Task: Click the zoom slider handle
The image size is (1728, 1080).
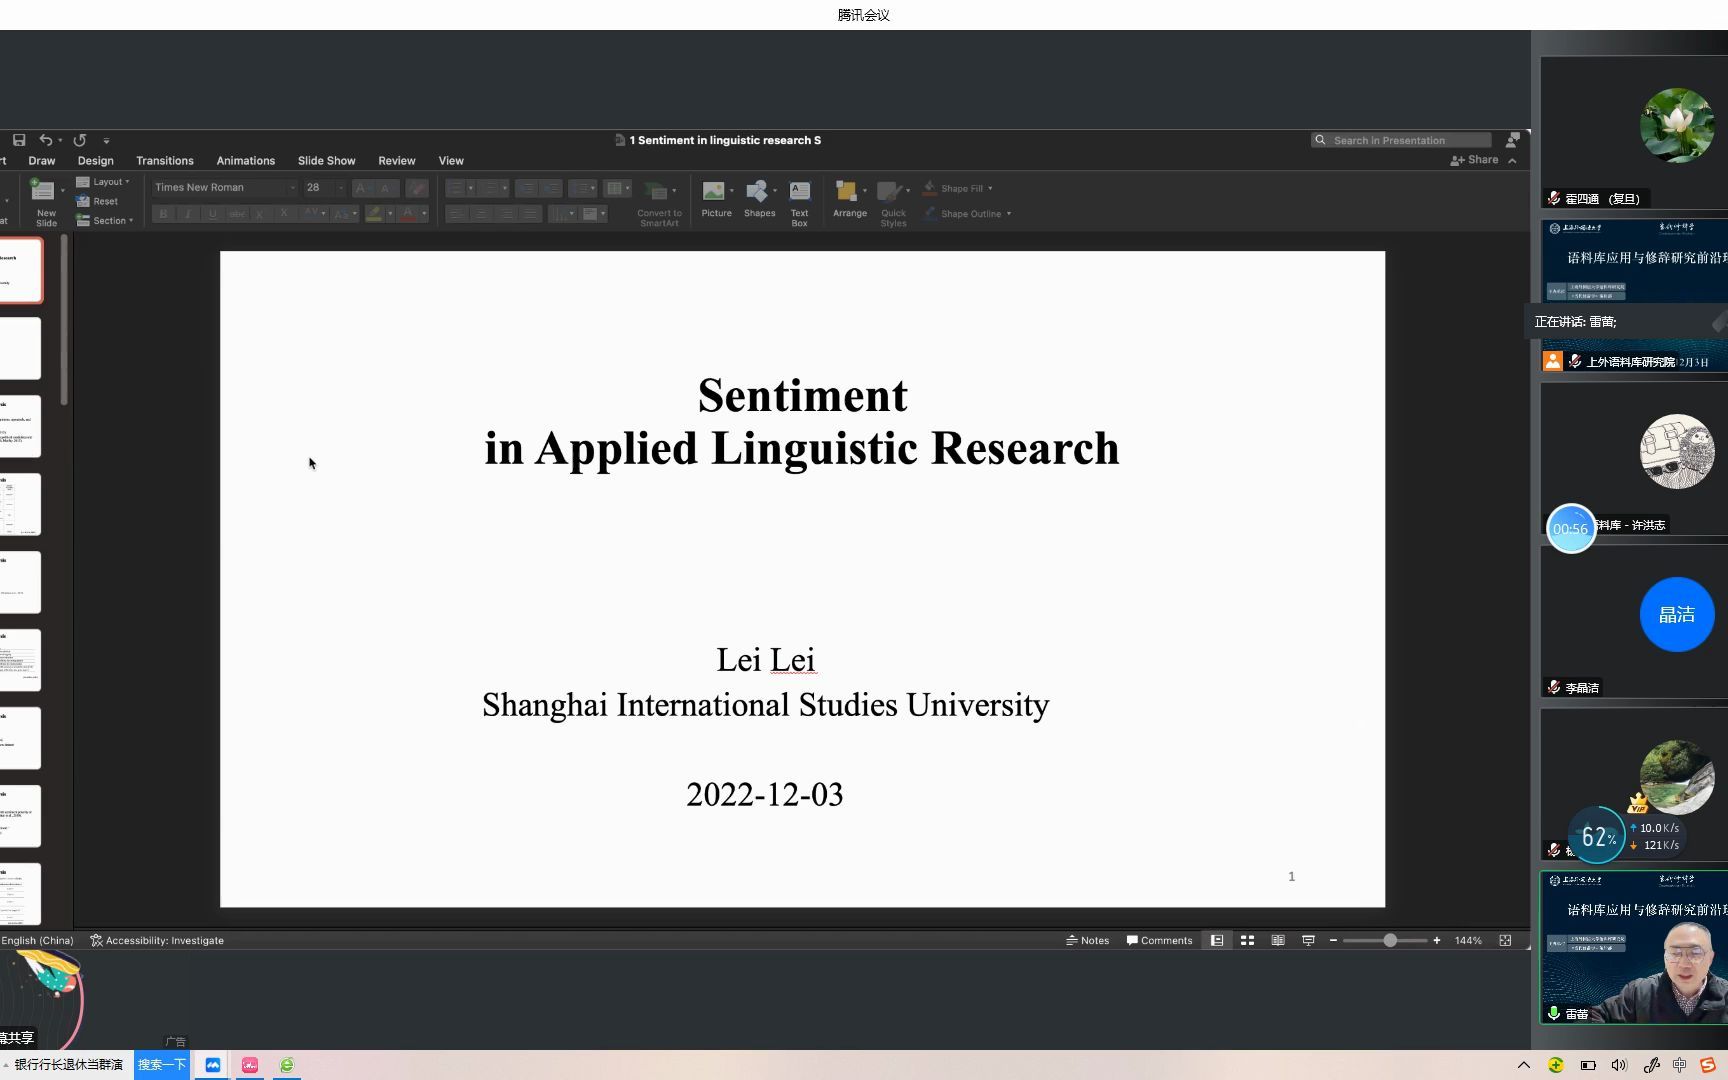Action: click(x=1390, y=940)
